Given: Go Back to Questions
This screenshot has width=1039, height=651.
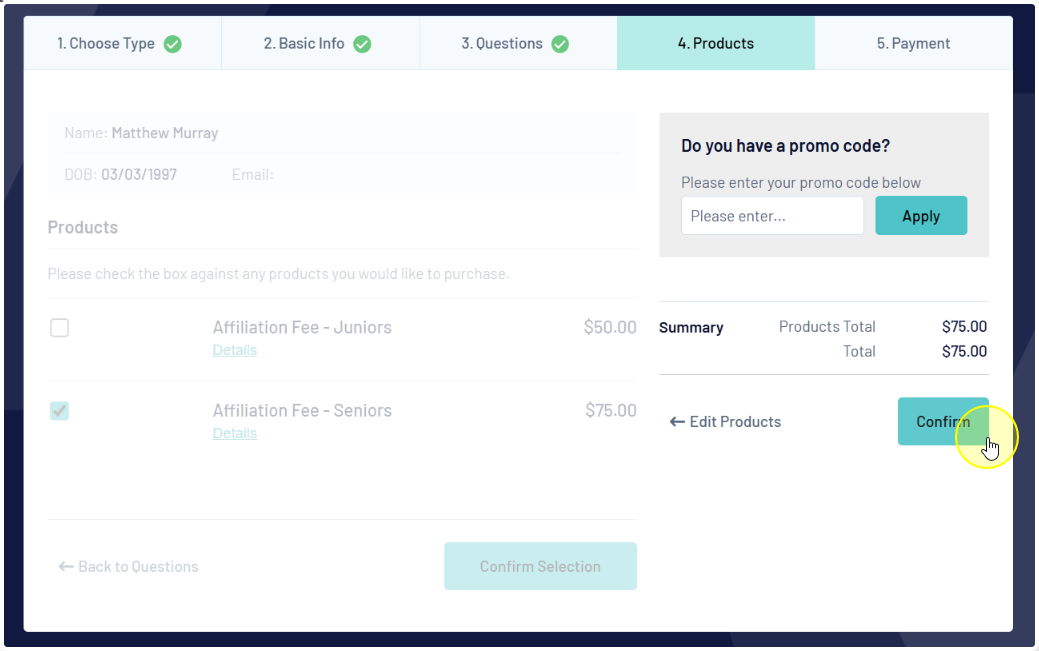Looking at the screenshot, I should coord(129,566).
